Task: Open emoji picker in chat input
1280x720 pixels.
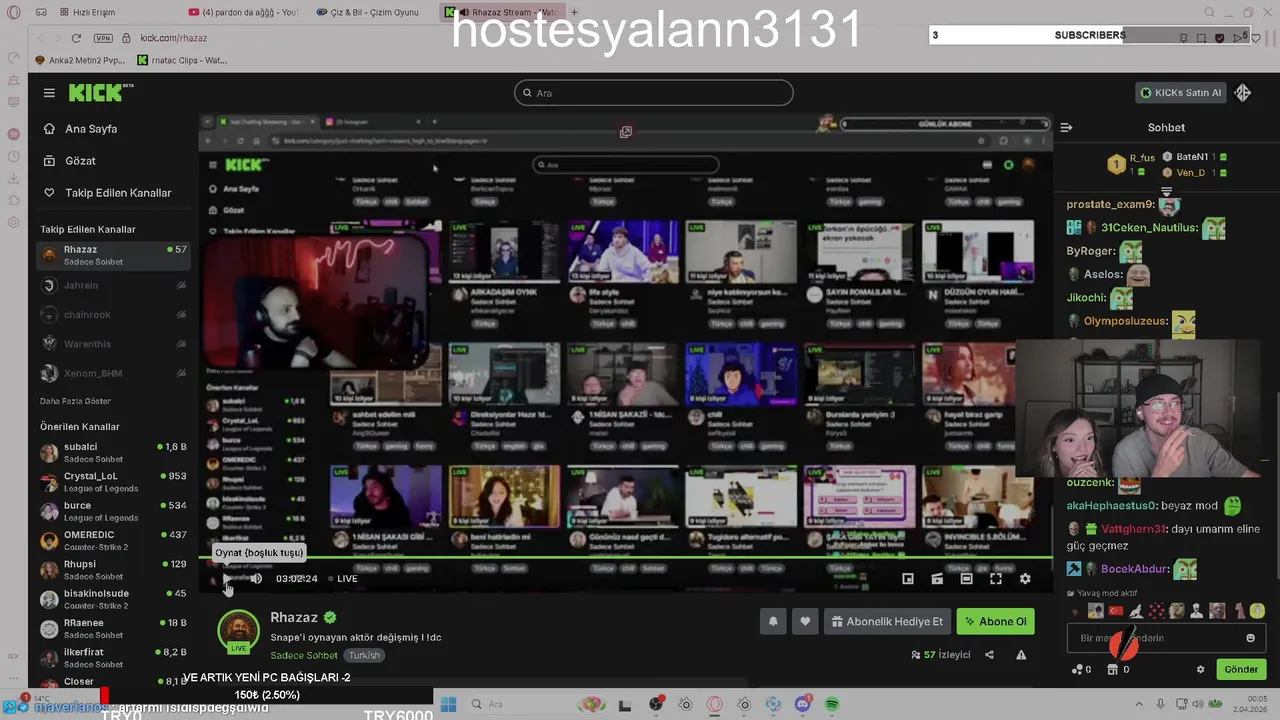Action: (x=1250, y=638)
